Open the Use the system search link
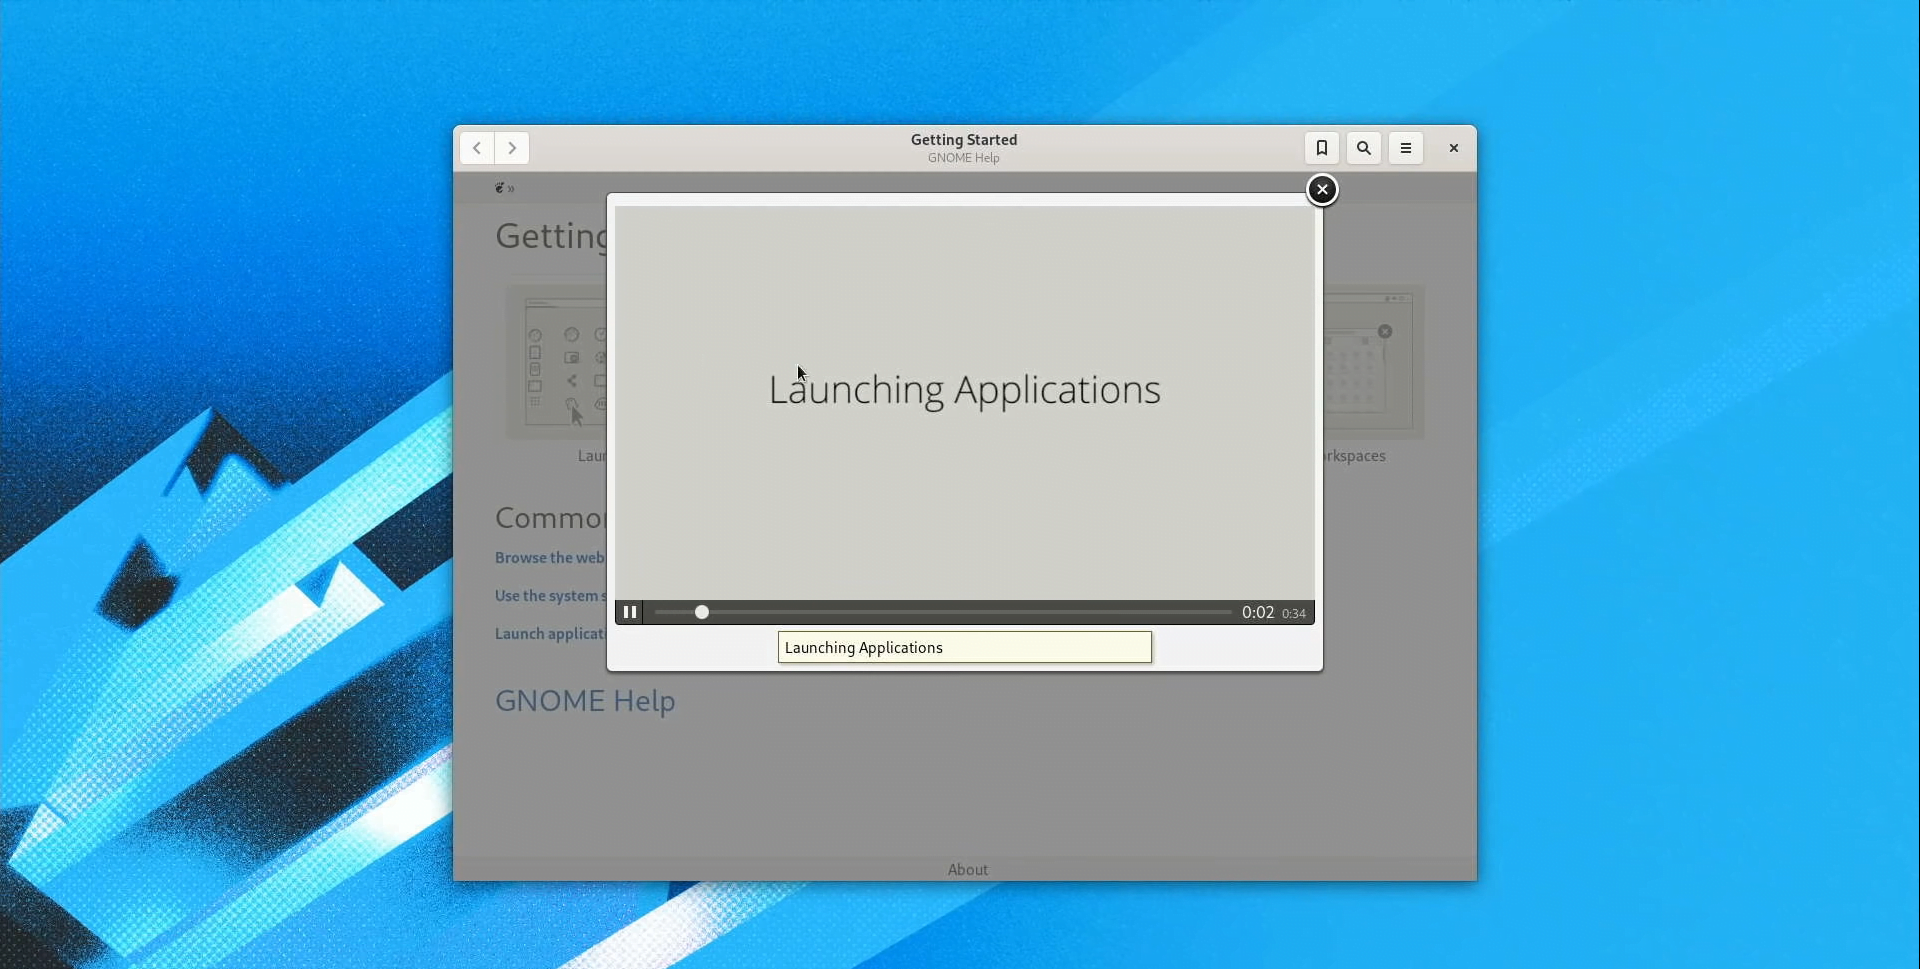The image size is (1920, 969). [x=550, y=596]
